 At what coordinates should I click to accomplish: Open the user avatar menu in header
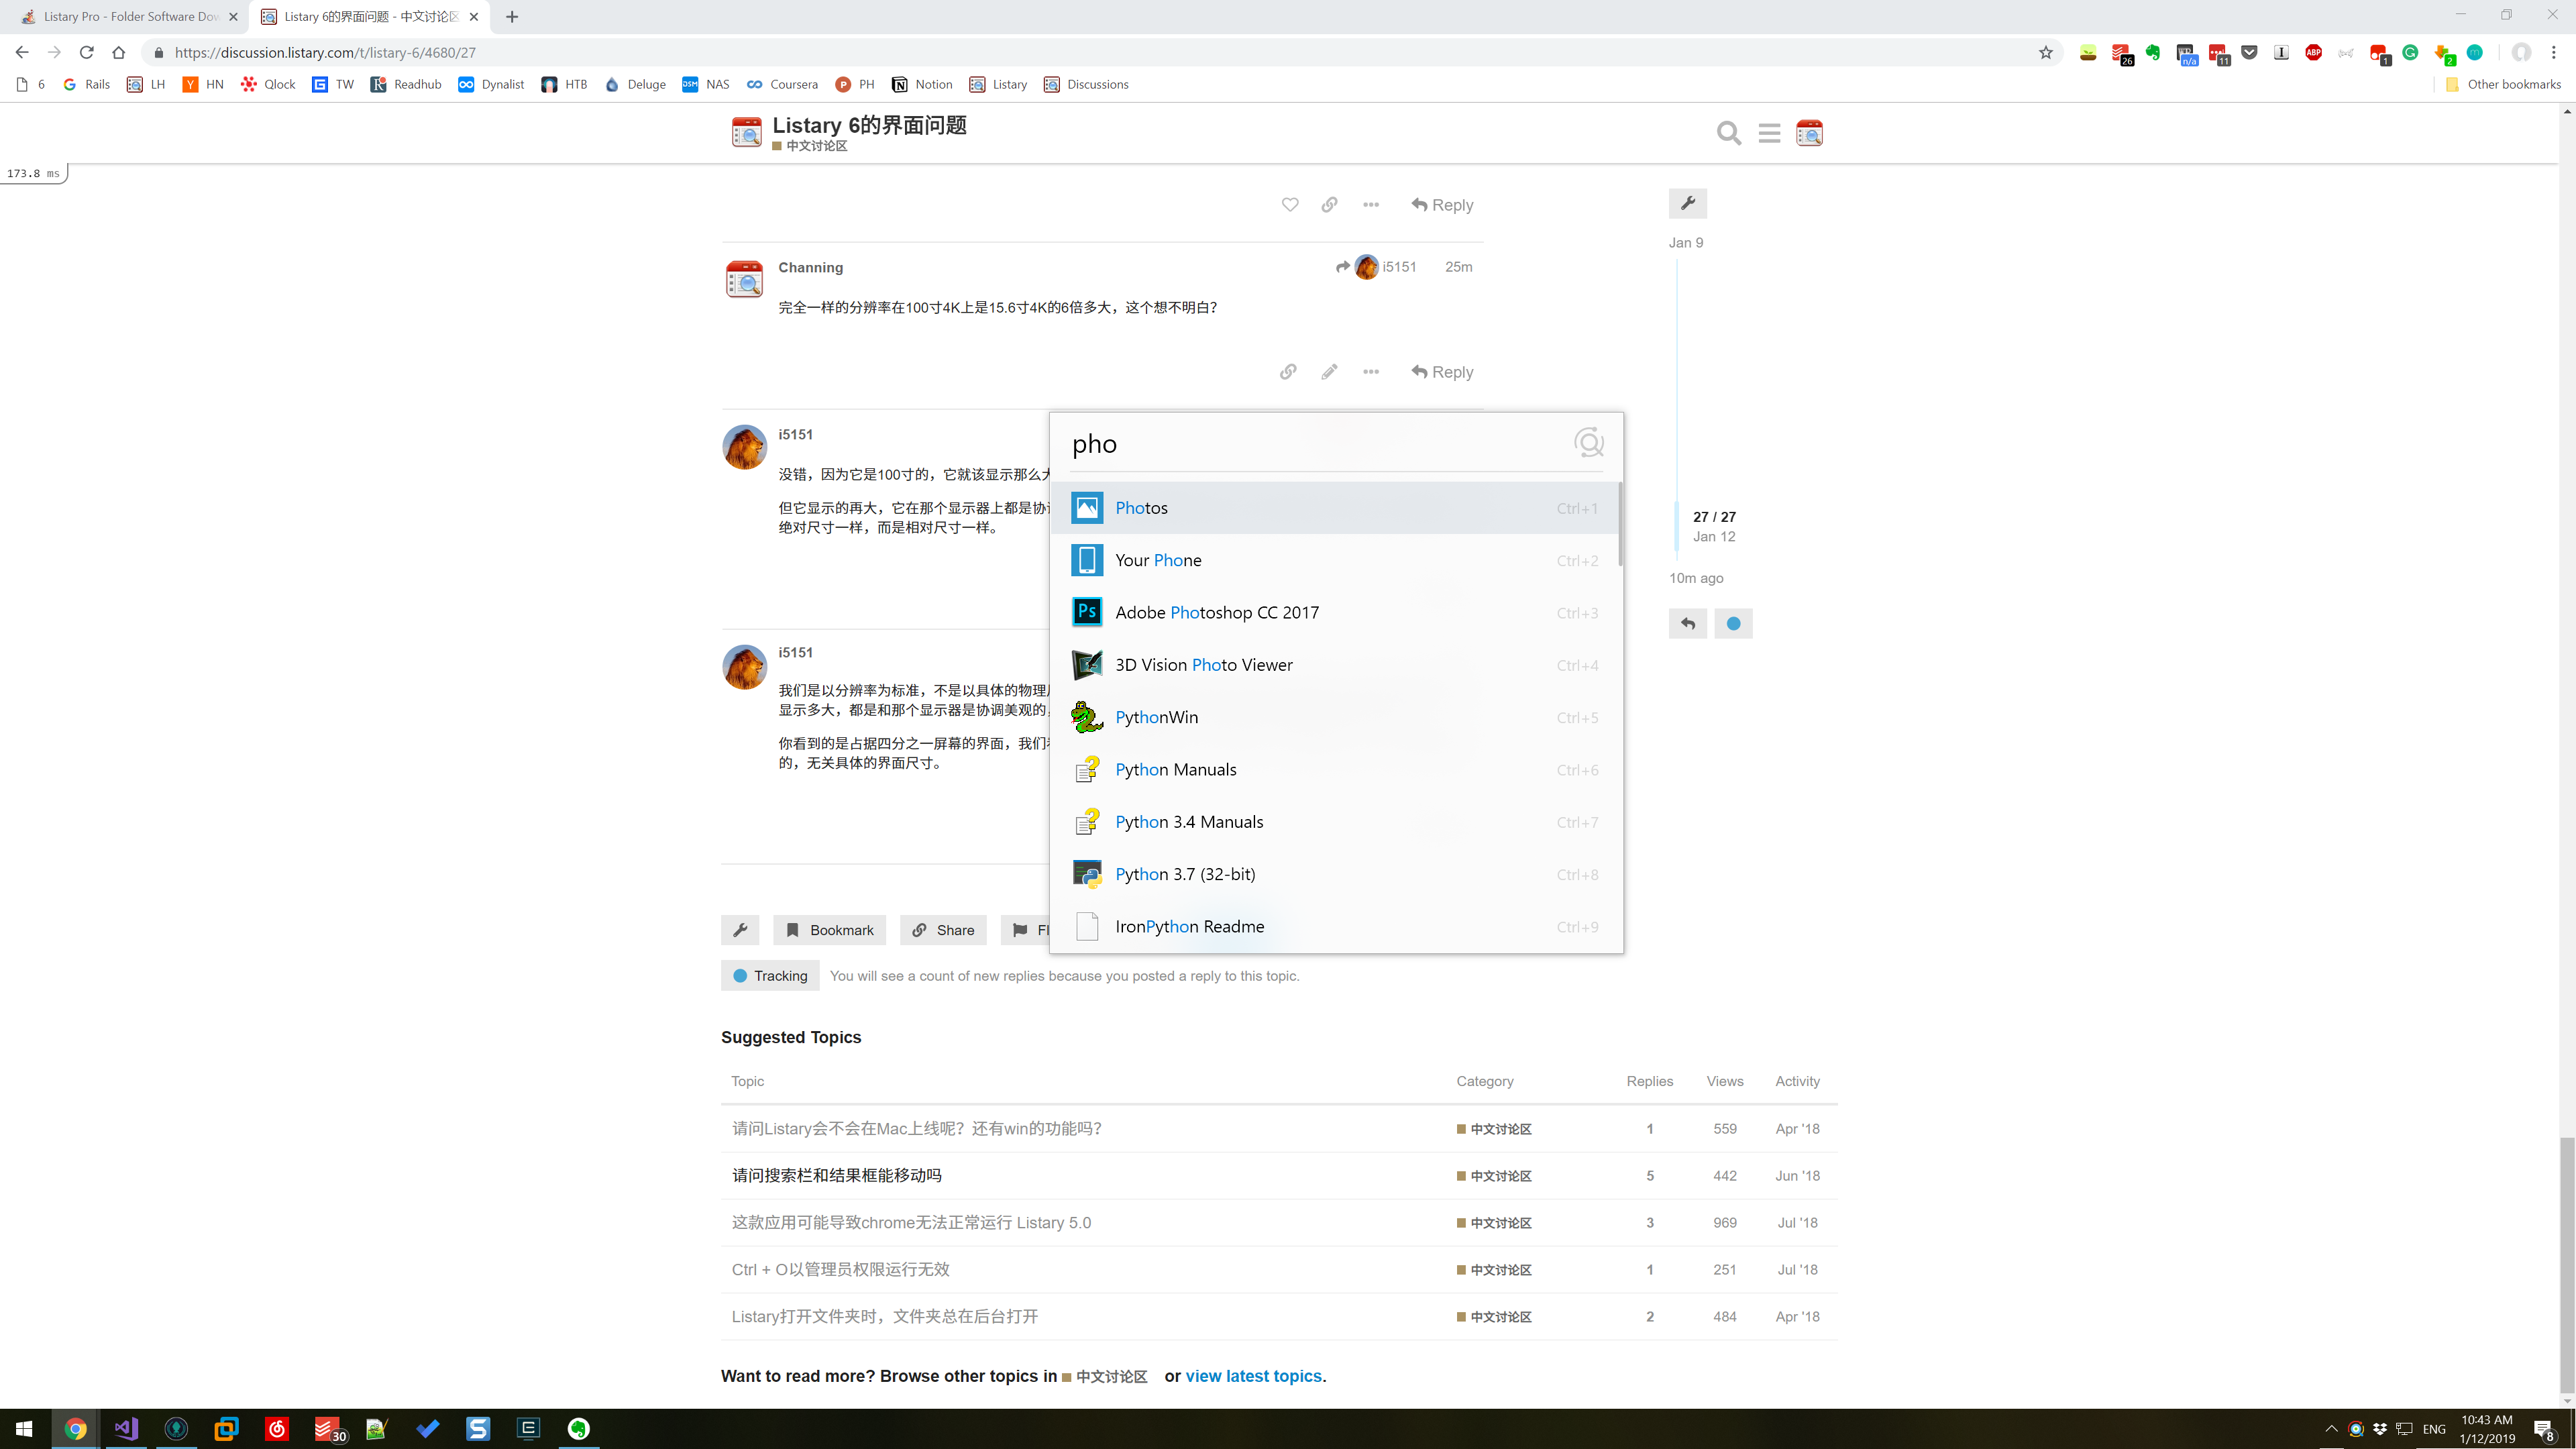pyautogui.click(x=1809, y=133)
